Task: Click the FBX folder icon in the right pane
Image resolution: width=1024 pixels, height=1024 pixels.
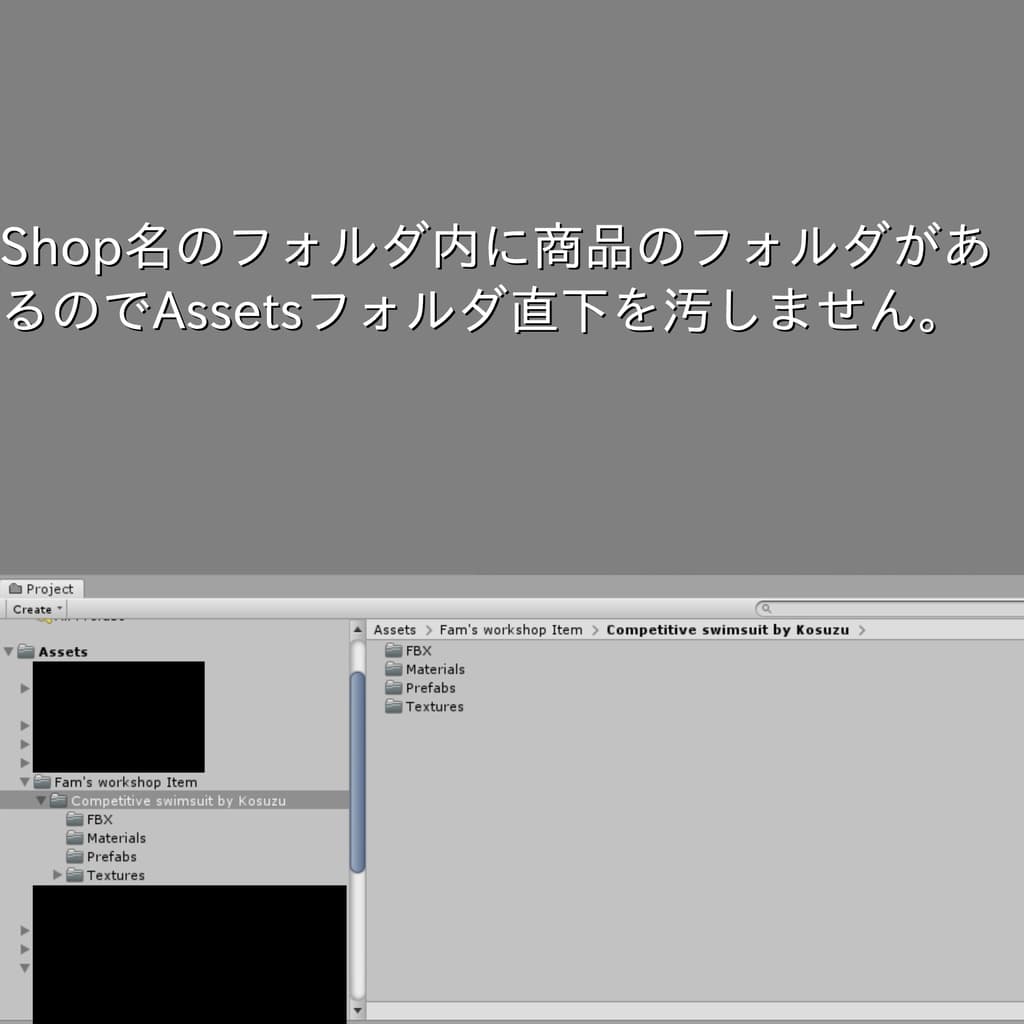Action: pos(392,650)
